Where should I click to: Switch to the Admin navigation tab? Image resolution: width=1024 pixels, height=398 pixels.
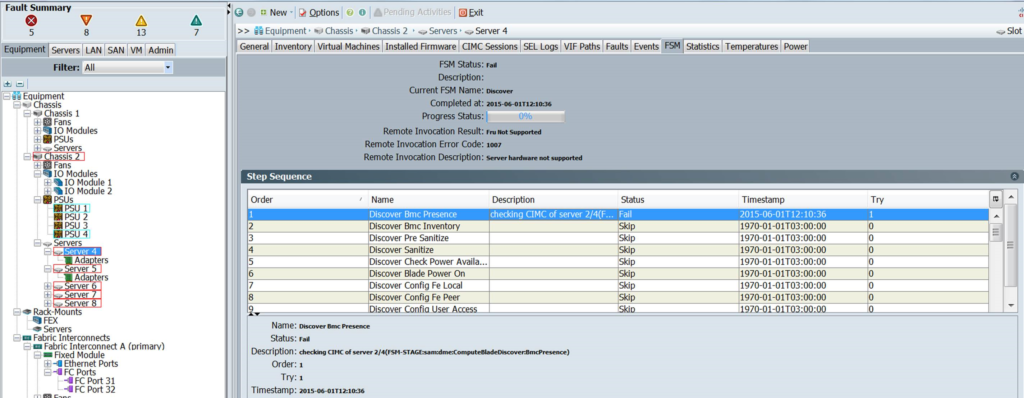click(161, 50)
